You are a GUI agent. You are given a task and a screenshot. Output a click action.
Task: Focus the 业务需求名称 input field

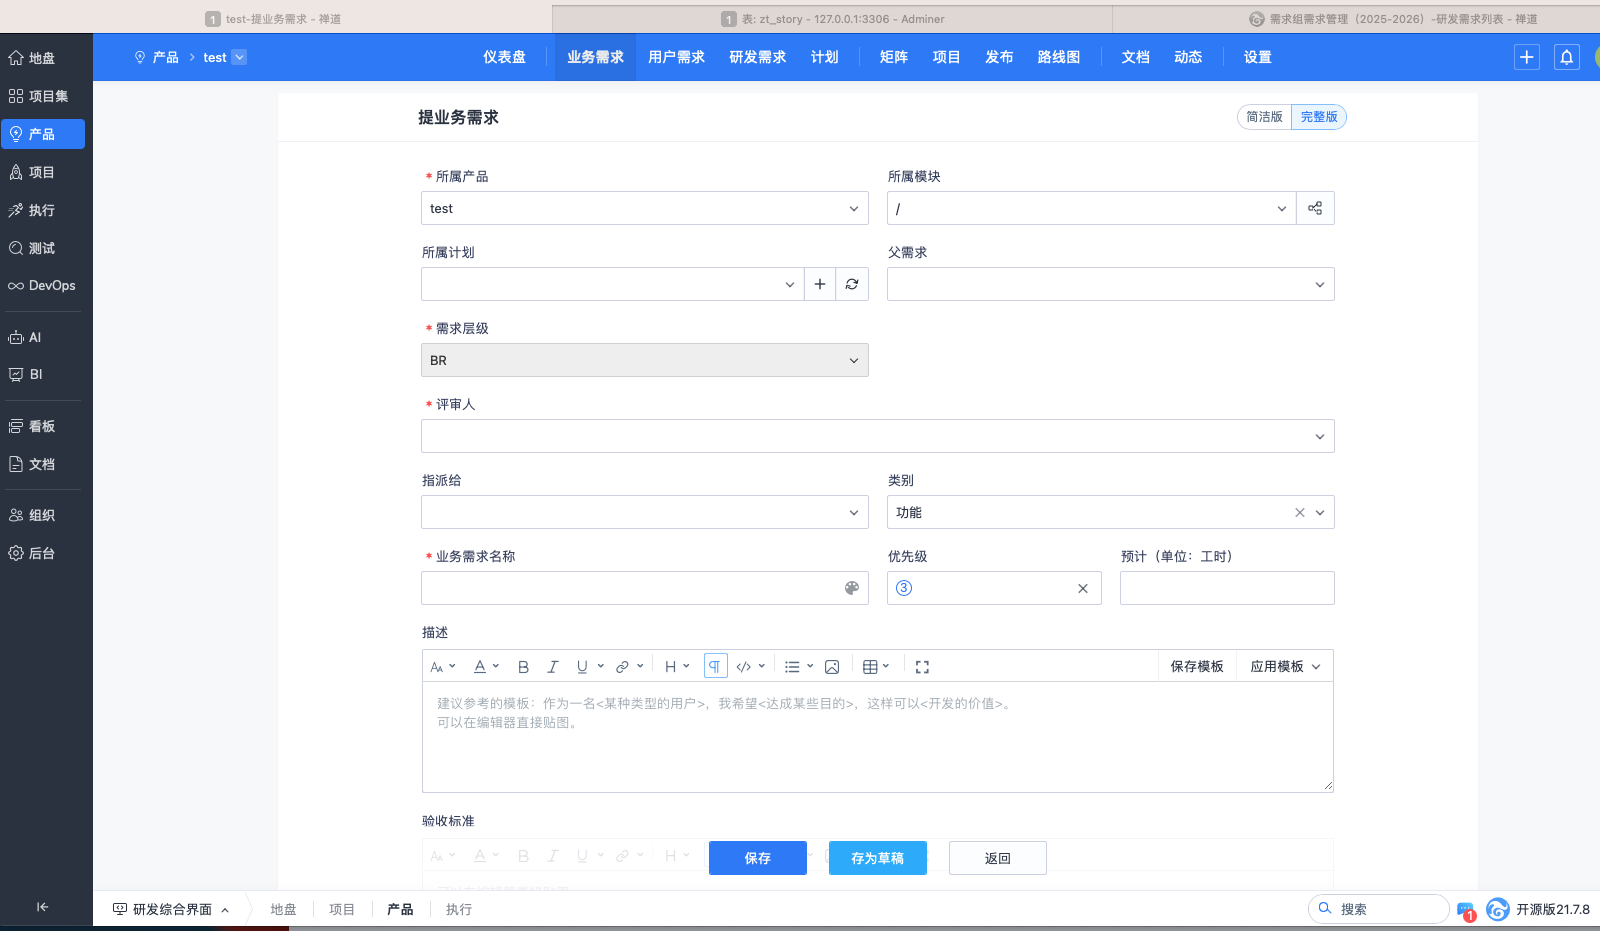point(645,588)
